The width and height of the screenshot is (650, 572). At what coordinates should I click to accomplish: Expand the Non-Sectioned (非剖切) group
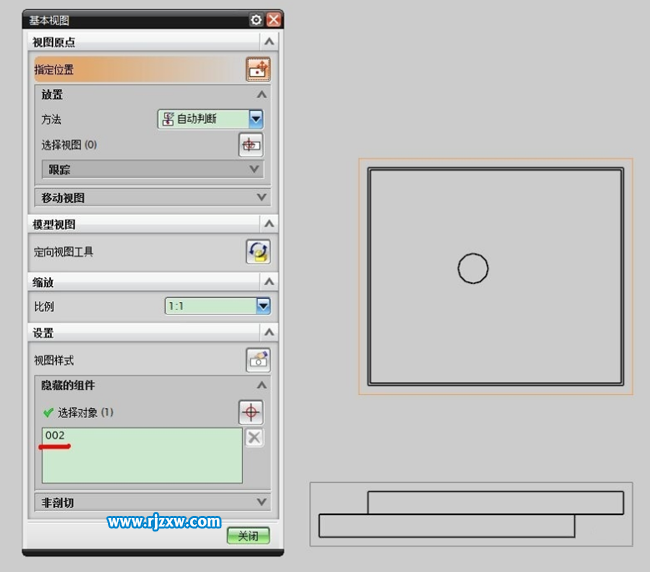click(x=262, y=502)
